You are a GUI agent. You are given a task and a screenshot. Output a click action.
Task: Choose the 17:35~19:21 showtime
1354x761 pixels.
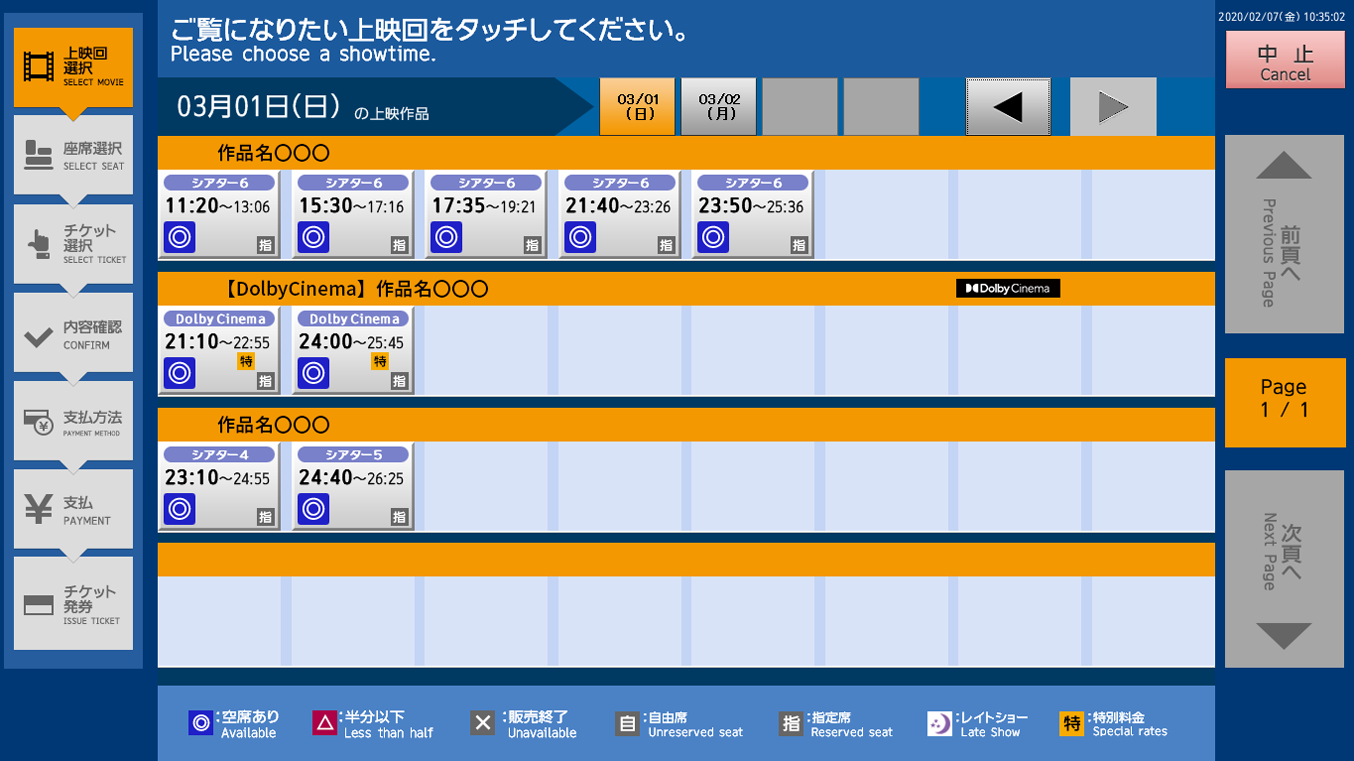click(486, 214)
